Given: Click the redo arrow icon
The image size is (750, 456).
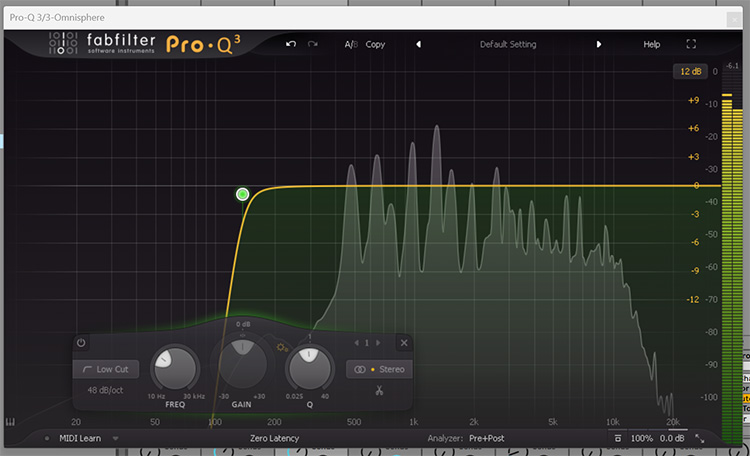Looking at the screenshot, I should pos(313,44).
